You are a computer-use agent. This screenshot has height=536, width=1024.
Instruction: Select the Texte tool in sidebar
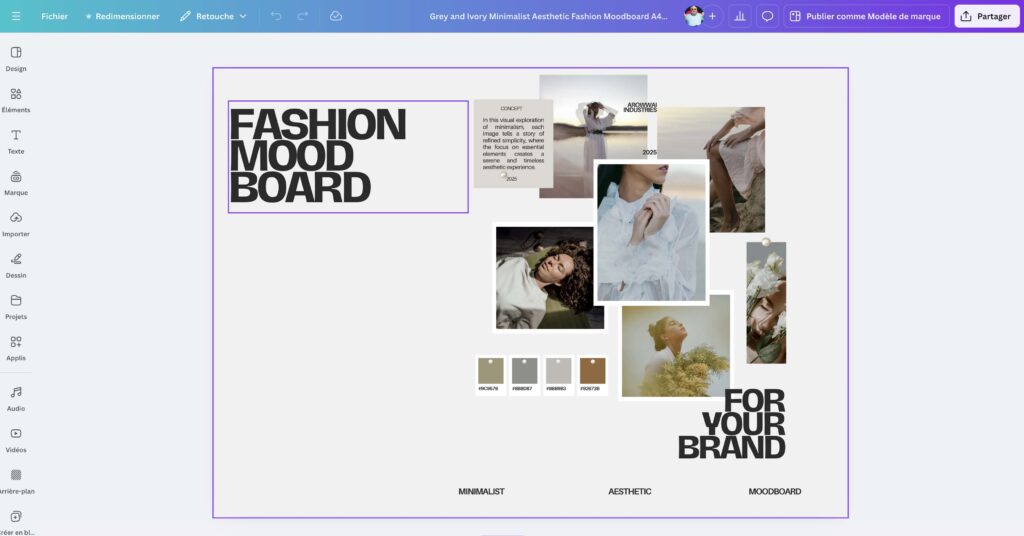pos(16,141)
